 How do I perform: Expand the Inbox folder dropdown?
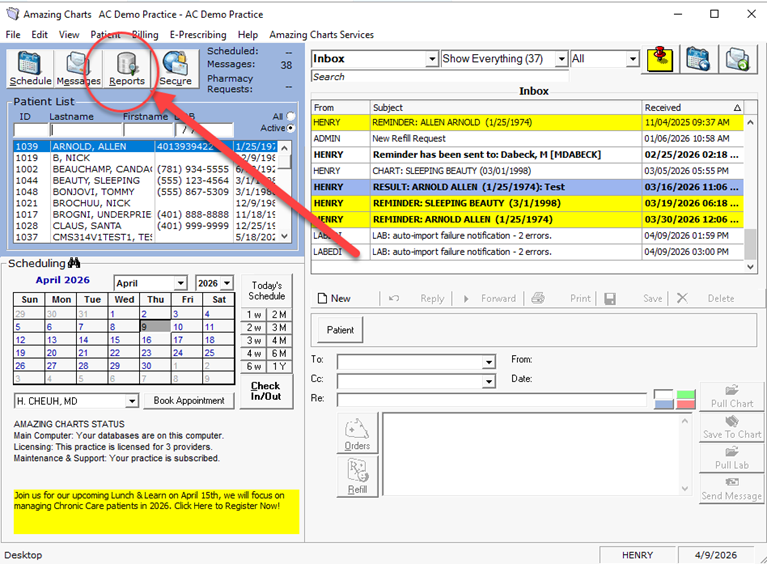[432, 59]
